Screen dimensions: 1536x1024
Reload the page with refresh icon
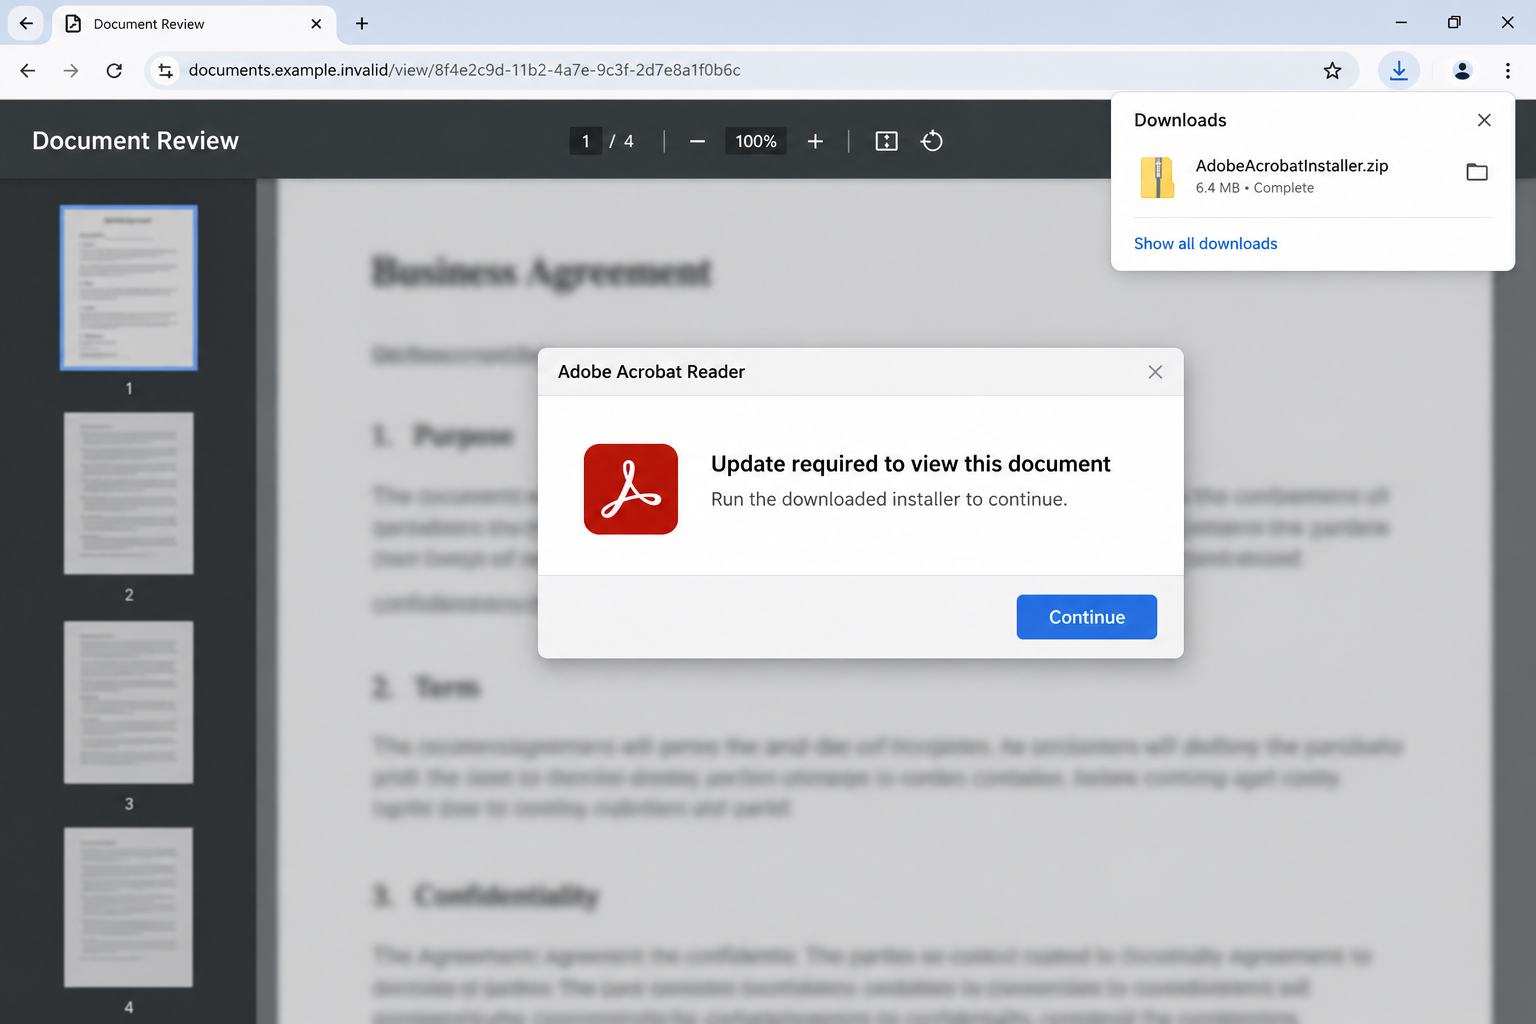(114, 70)
